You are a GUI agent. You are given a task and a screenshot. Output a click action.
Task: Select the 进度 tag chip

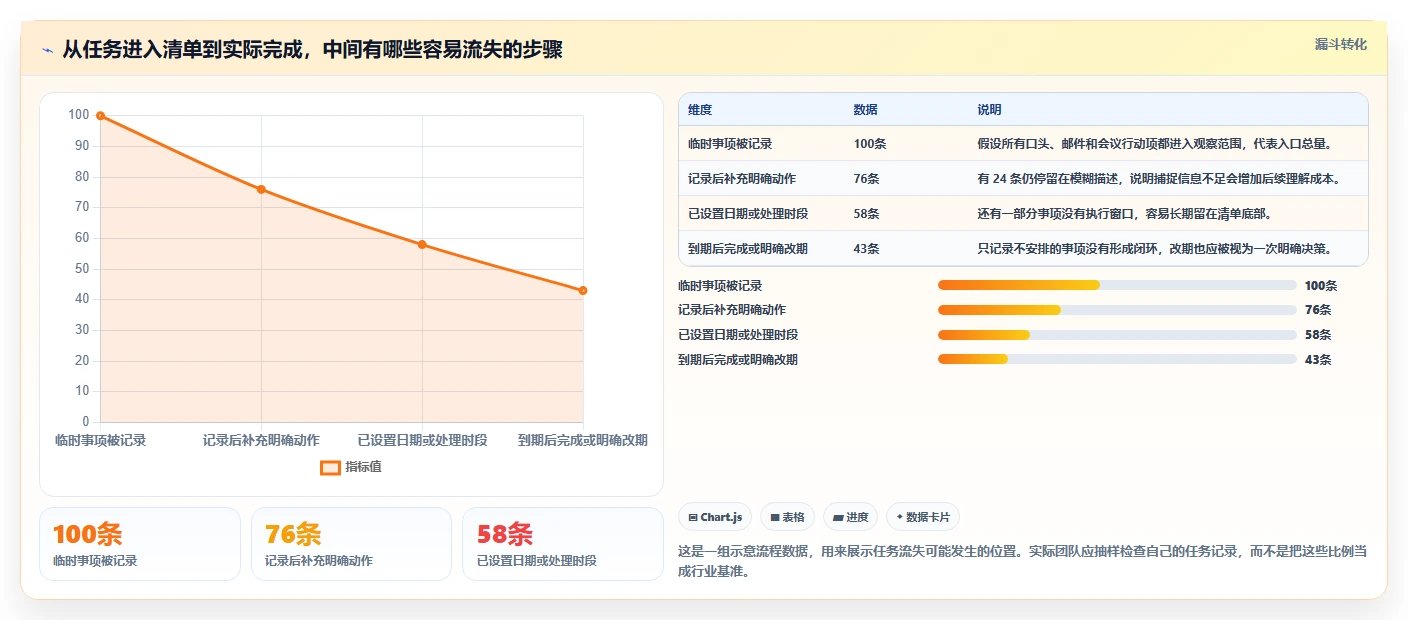pyautogui.click(x=851, y=517)
